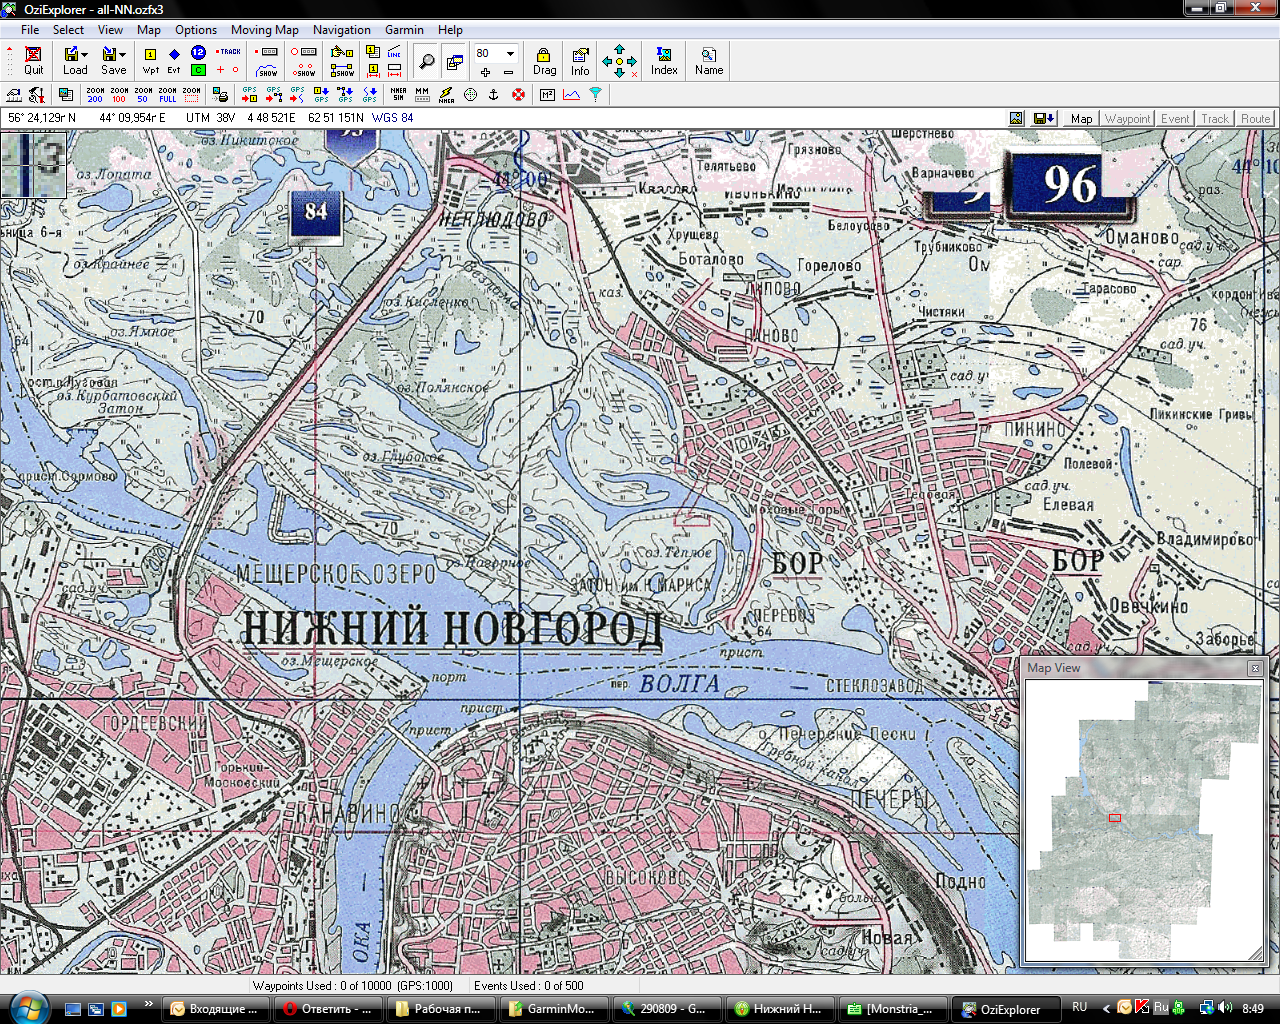Open the Index map icon

(x=664, y=60)
